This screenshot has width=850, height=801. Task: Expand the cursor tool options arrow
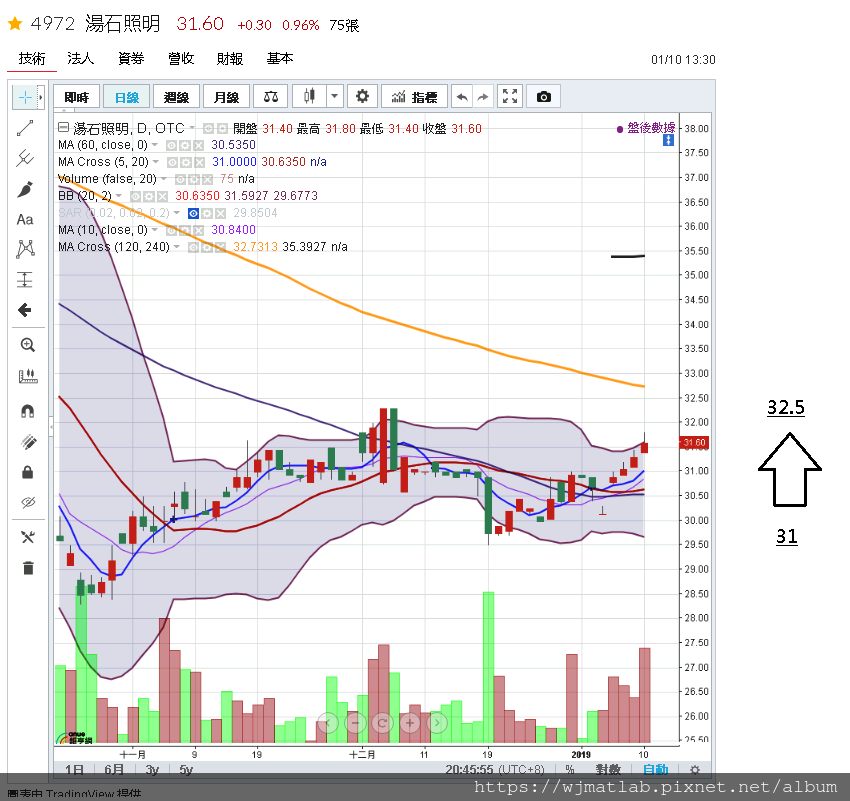point(41,98)
